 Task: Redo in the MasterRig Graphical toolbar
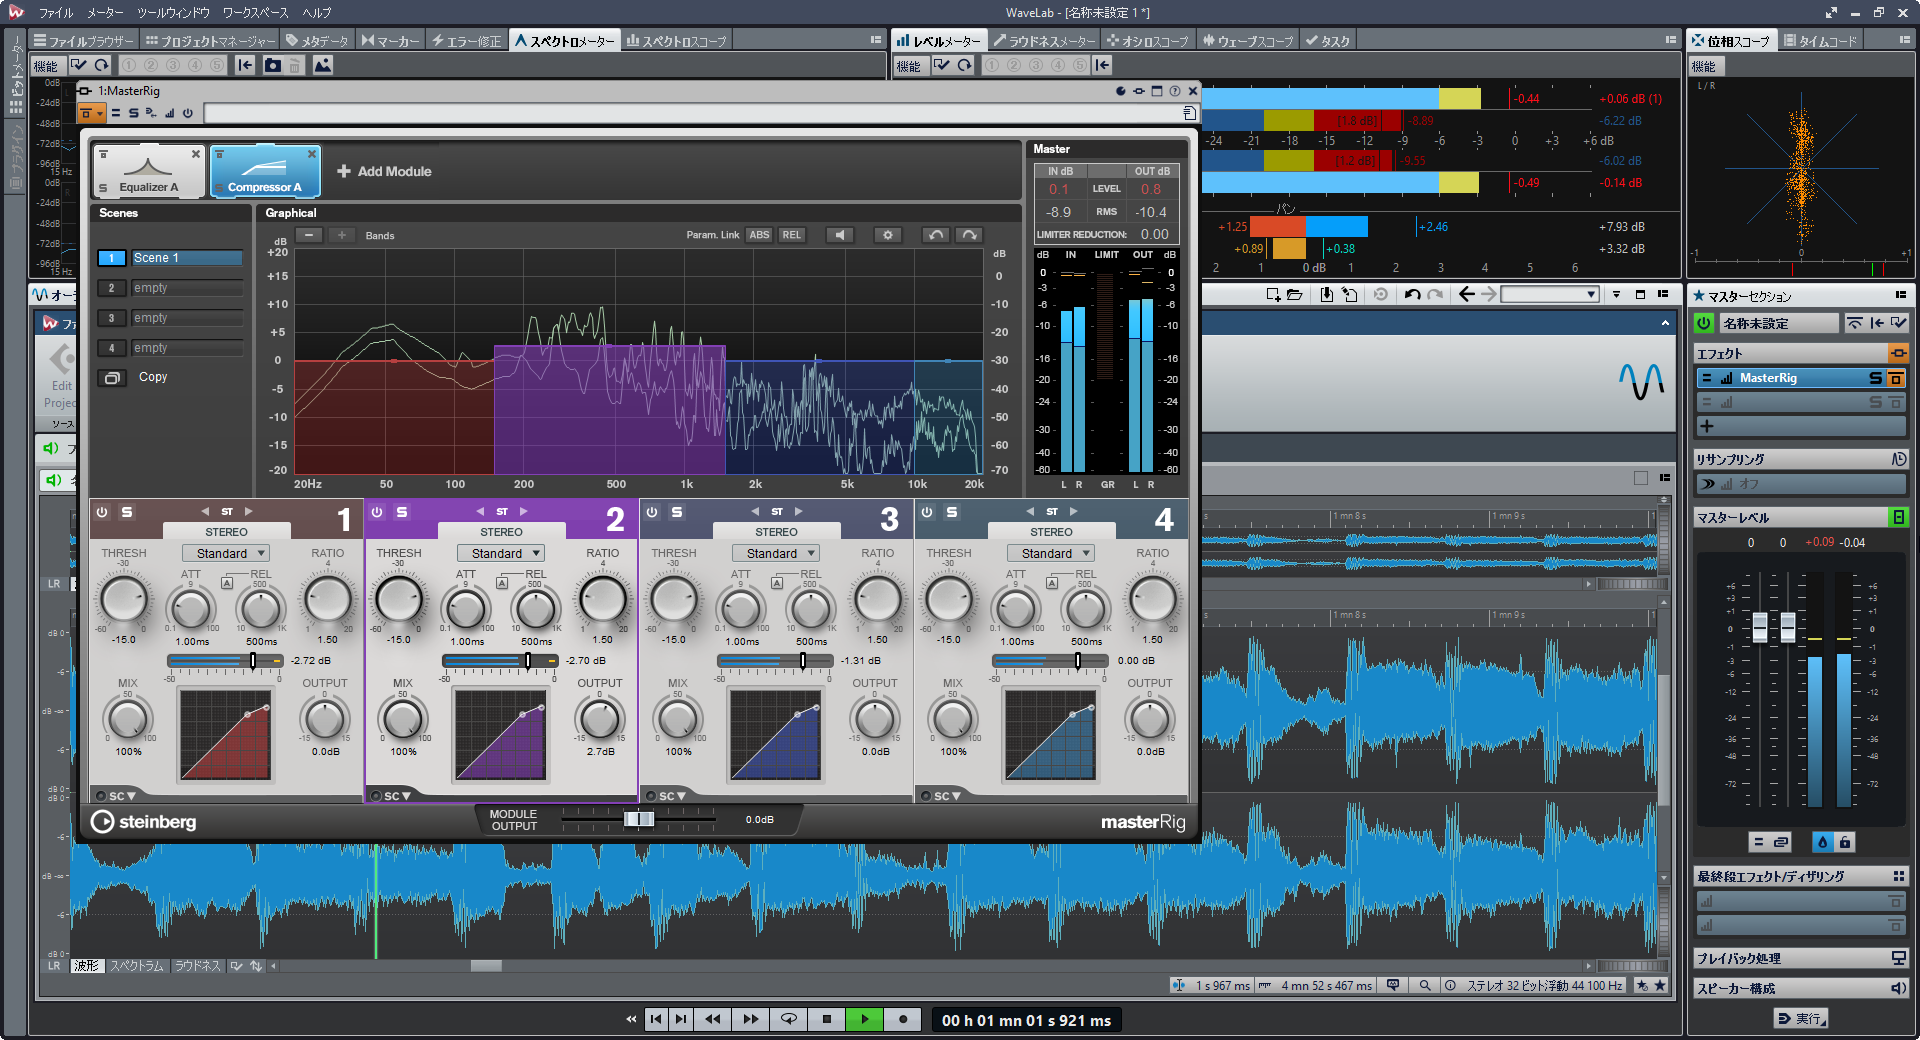(969, 235)
